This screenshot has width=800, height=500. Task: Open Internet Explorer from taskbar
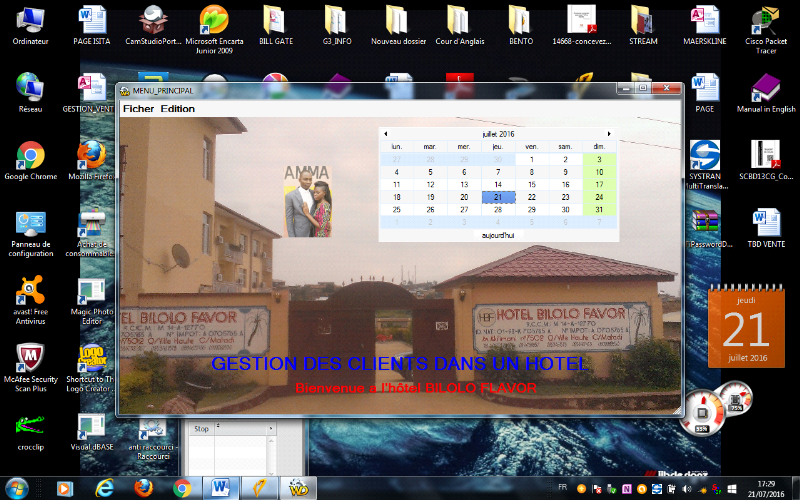click(x=104, y=489)
